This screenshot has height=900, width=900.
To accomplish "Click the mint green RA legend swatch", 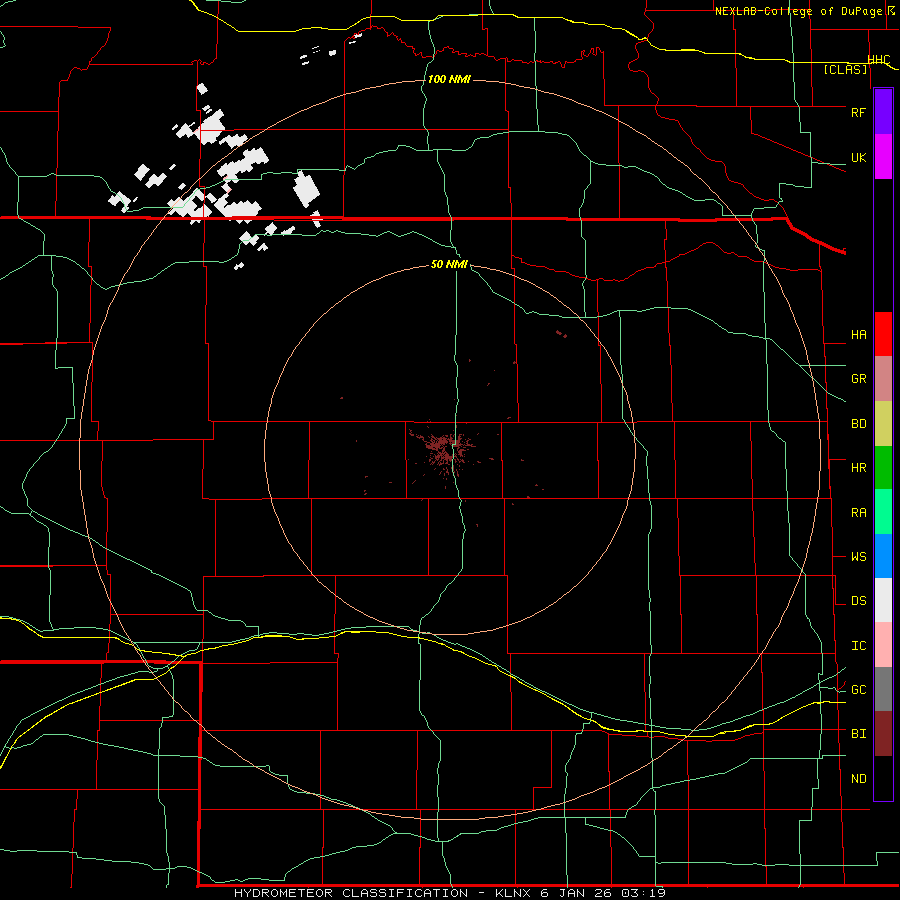I will click(883, 511).
